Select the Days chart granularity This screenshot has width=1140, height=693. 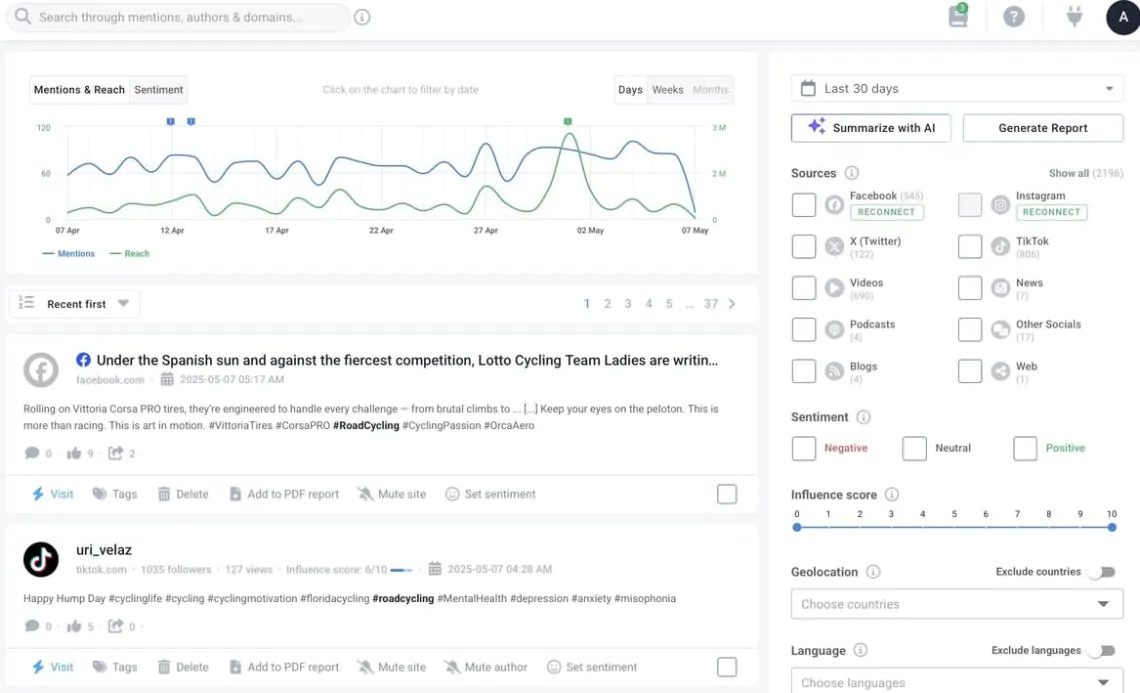pyautogui.click(x=630, y=89)
